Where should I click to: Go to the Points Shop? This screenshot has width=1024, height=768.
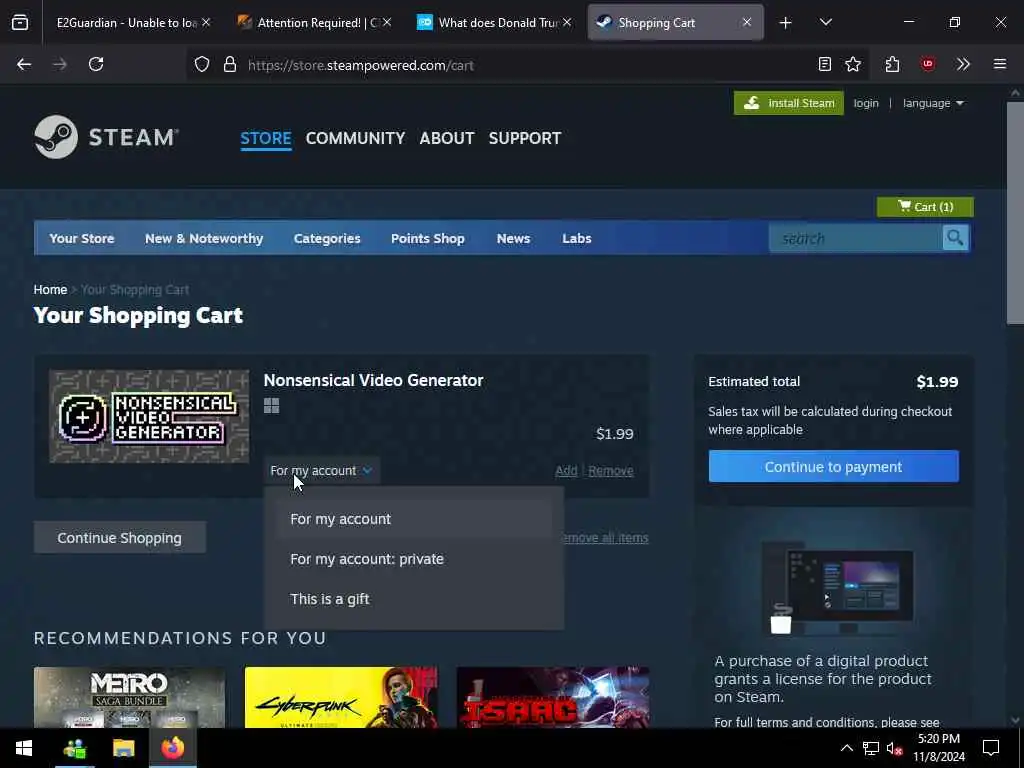[428, 238]
